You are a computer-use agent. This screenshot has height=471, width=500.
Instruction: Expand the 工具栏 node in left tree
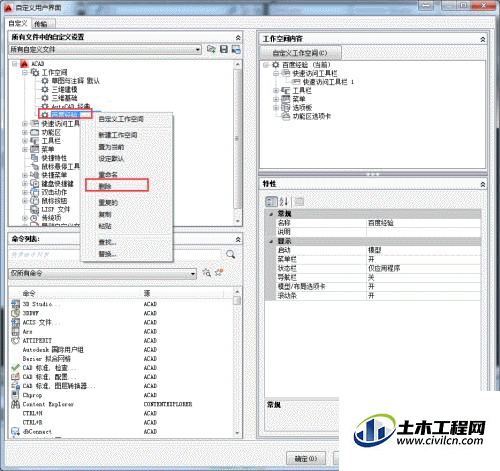coord(25,141)
